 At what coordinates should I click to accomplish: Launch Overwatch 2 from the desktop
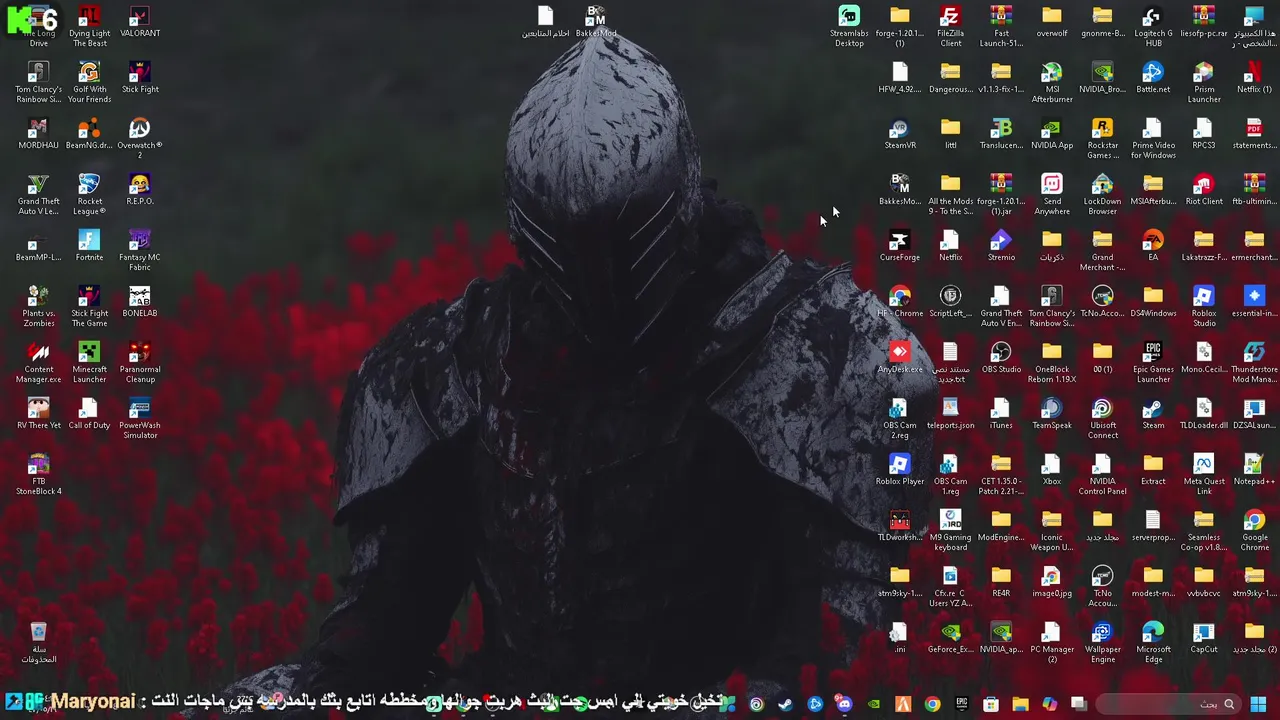pyautogui.click(x=140, y=138)
